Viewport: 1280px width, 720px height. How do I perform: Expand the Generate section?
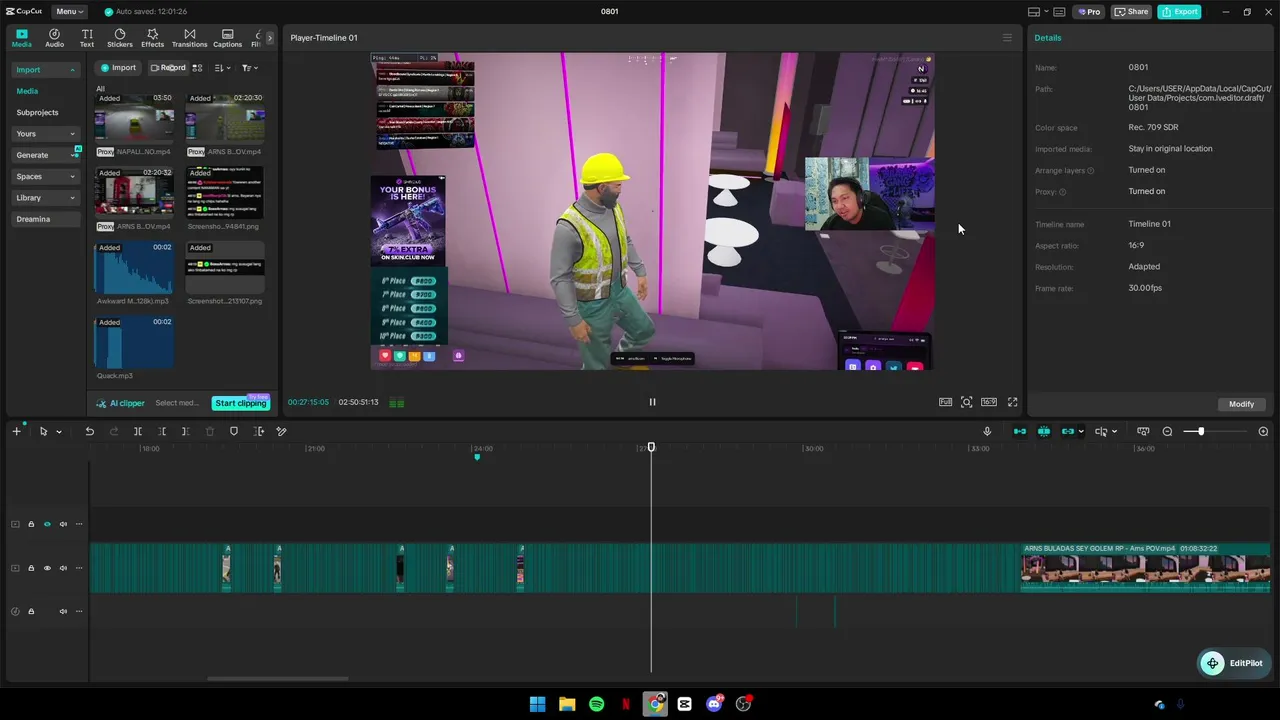[45, 155]
